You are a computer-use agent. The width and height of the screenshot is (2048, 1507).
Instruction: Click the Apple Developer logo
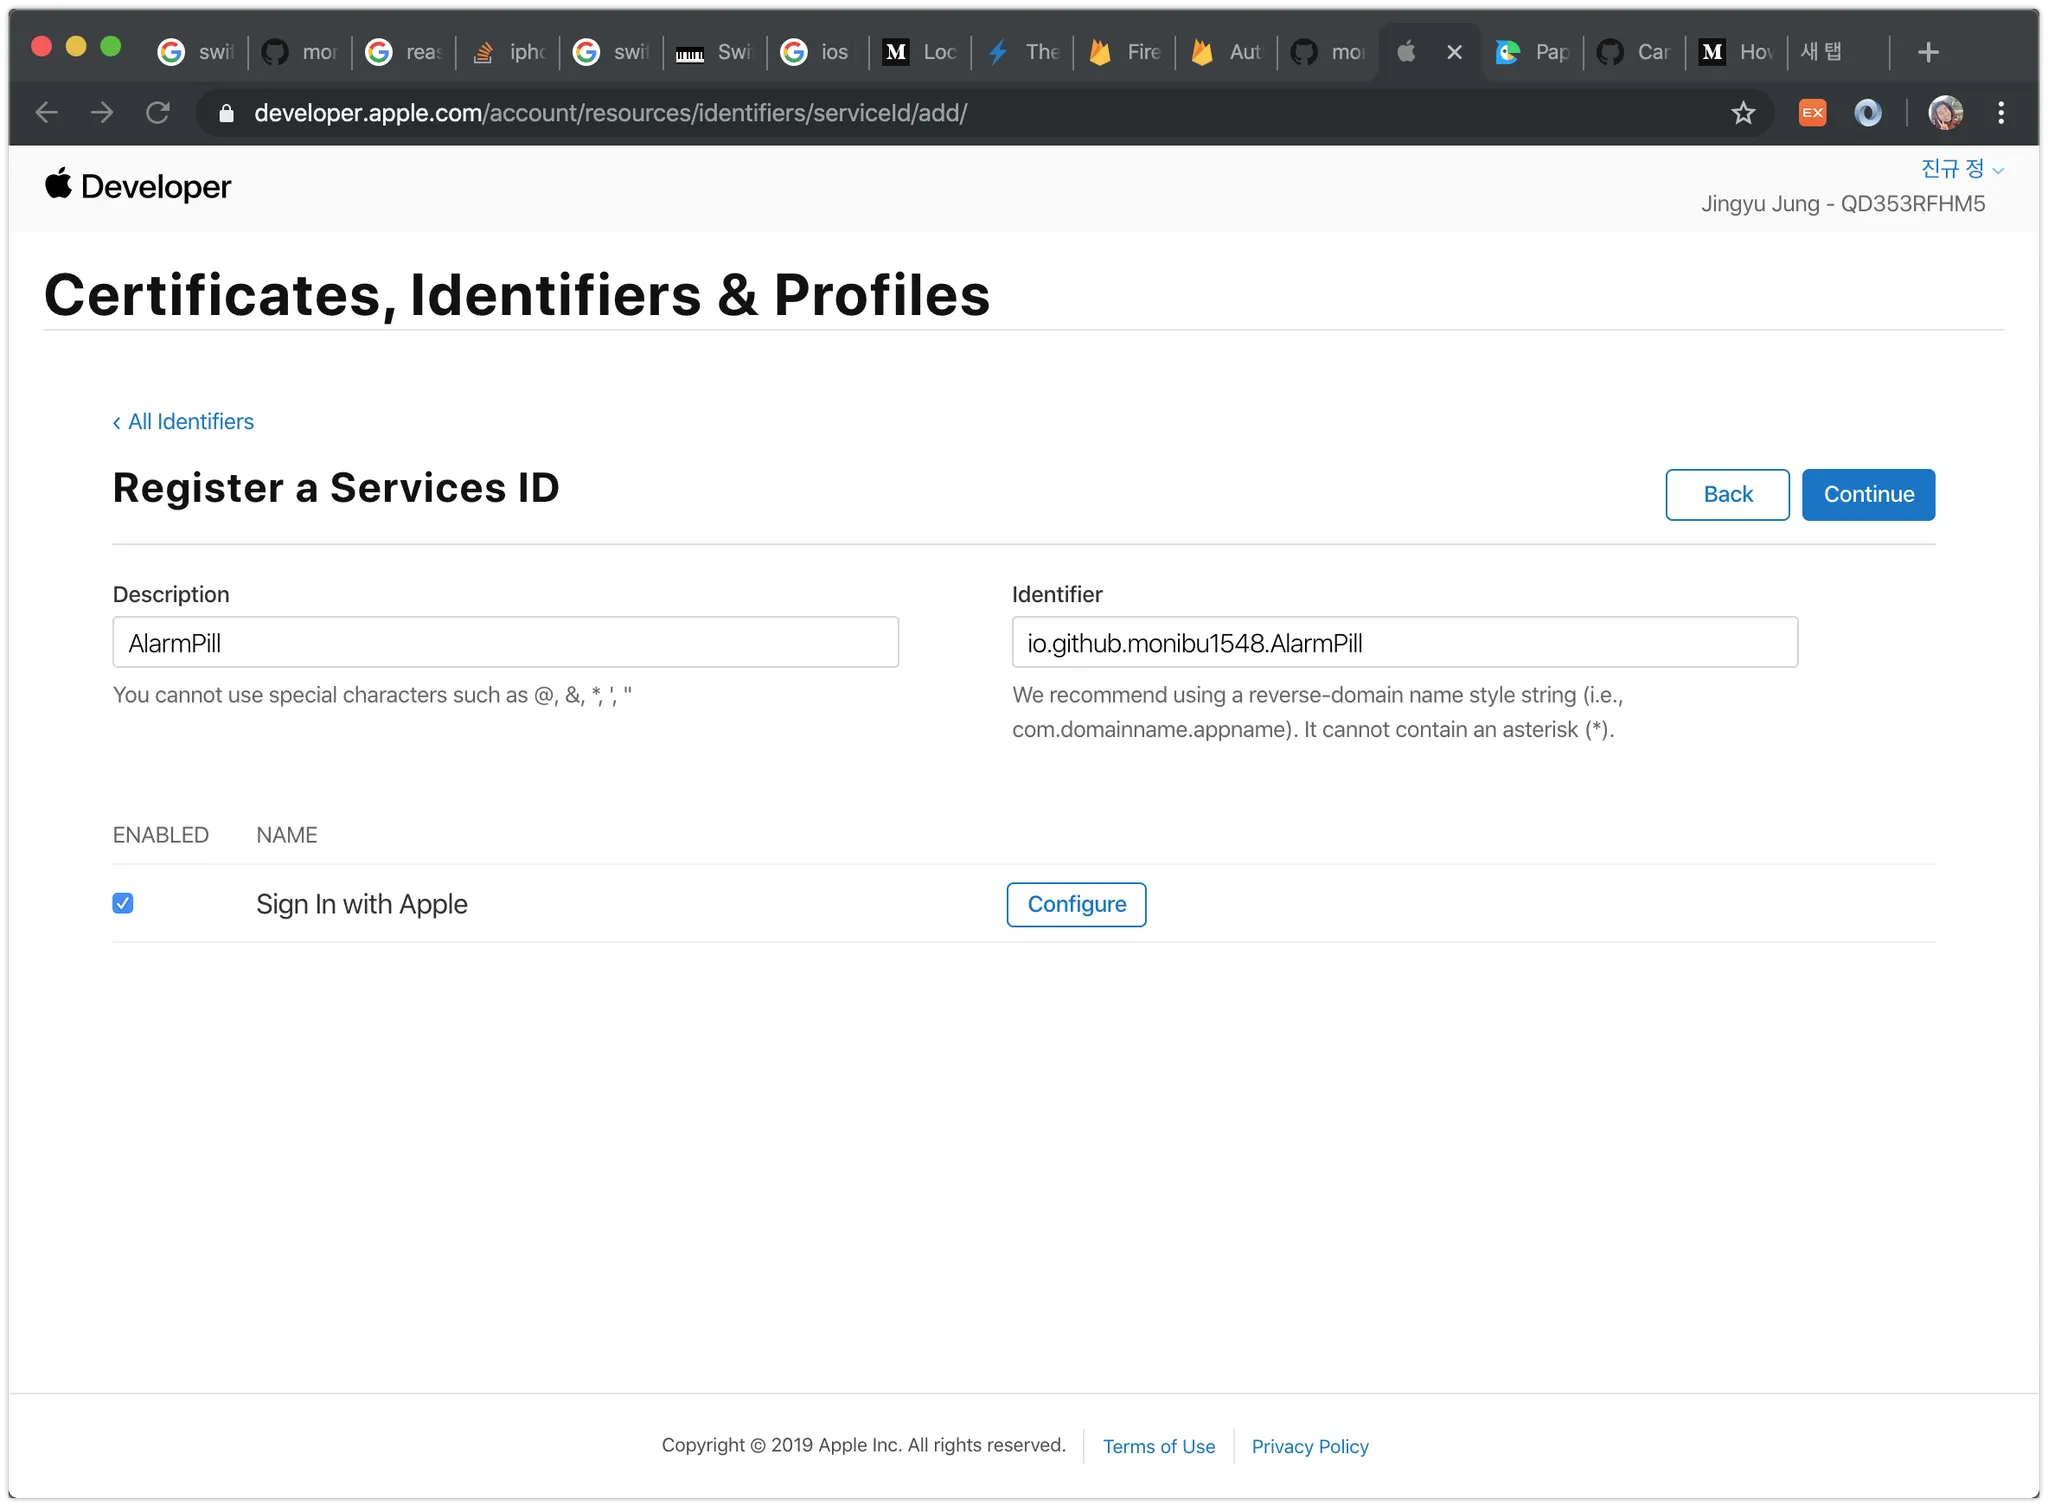[138, 186]
